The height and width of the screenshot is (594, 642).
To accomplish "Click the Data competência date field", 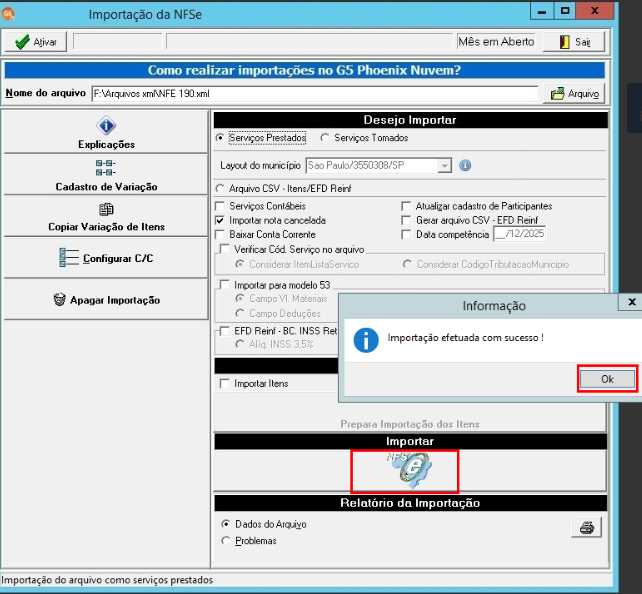I will point(520,234).
